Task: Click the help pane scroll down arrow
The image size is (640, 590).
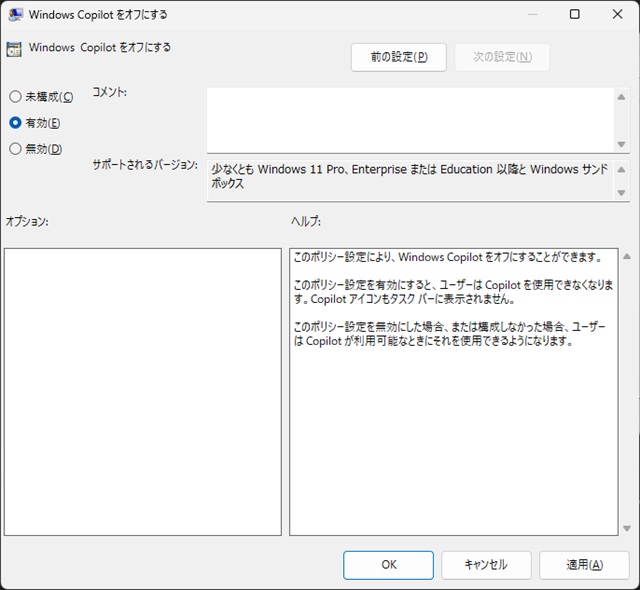Action: pos(627,528)
